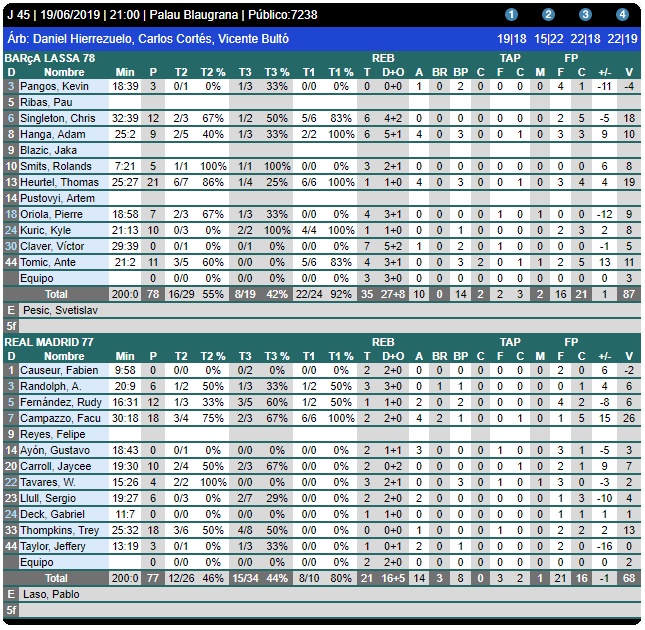This screenshot has width=645, height=630.
Task: Click Llull, Sergio in Real Madrid roster
Action: click(49, 498)
